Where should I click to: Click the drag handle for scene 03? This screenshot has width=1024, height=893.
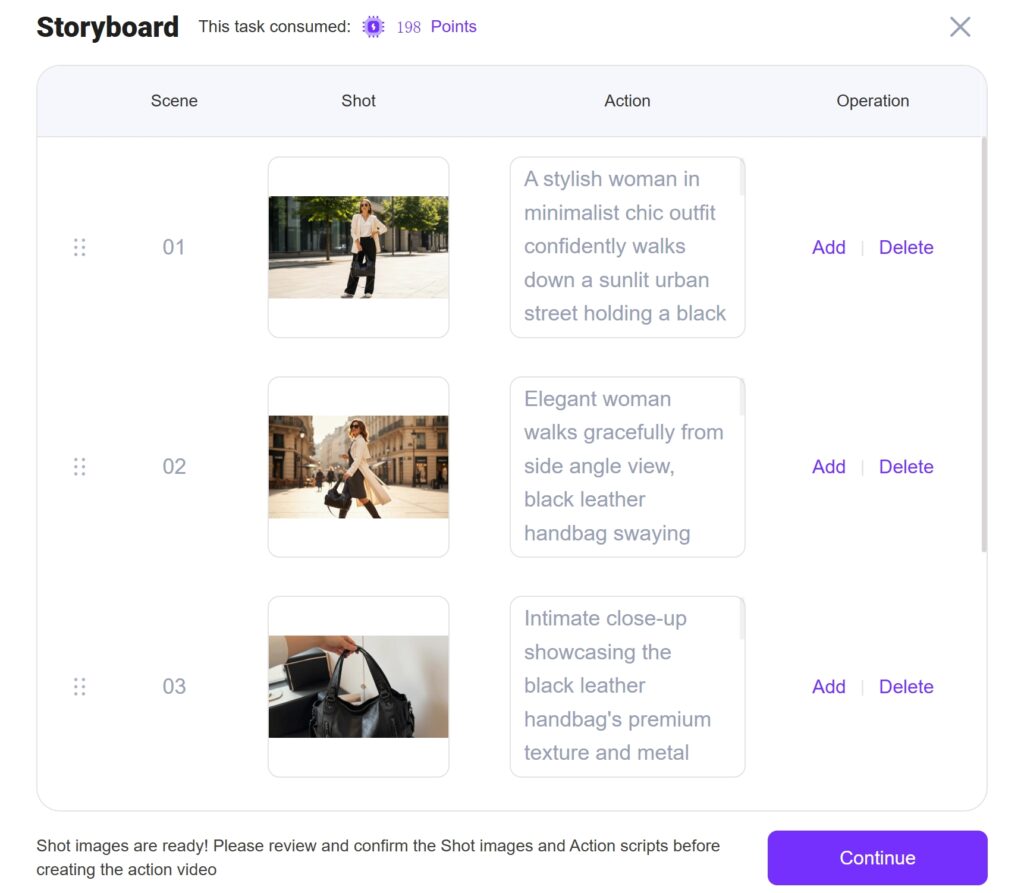[80, 687]
